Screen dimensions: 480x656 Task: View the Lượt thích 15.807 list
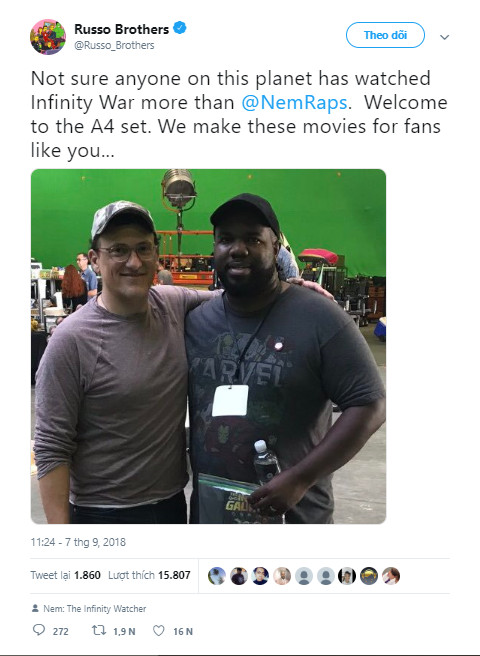click(x=149, y=575)
